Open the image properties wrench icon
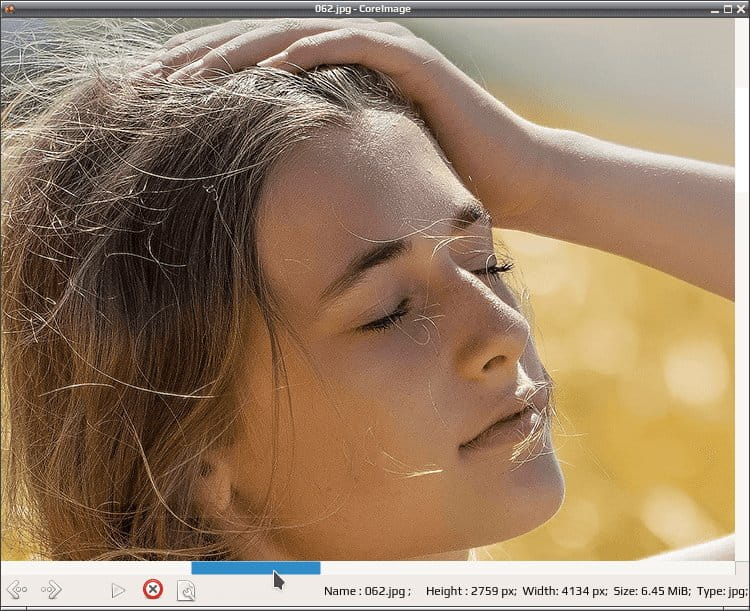Screen dimensions: 750x611 [x=186, y=590]
